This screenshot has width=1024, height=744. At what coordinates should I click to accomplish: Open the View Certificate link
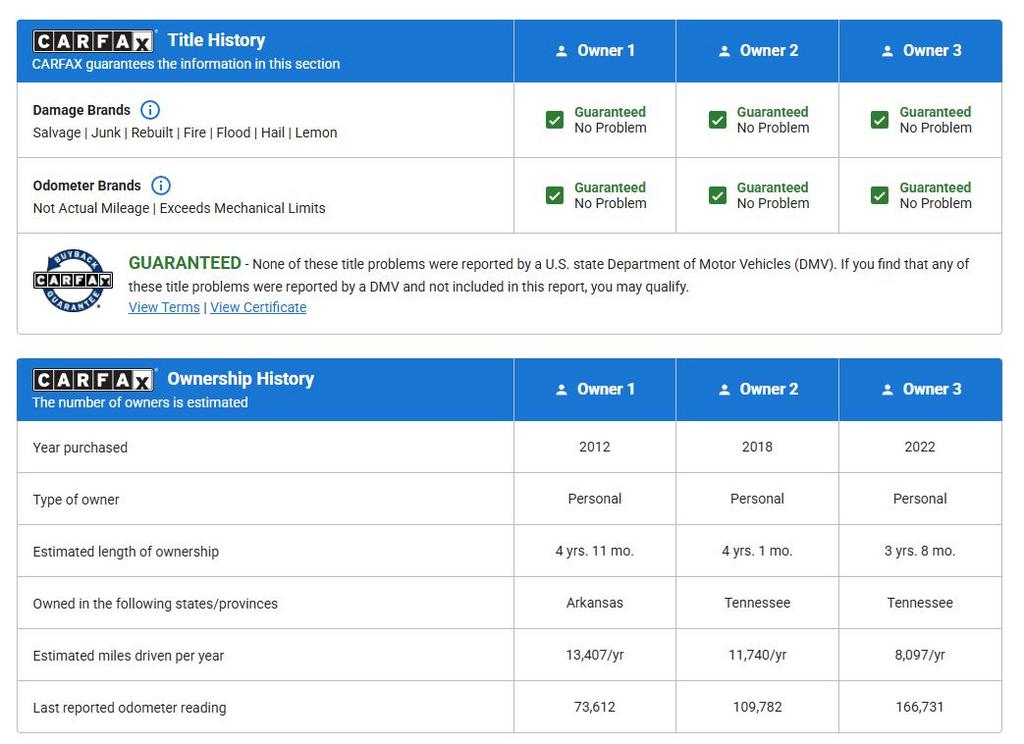(258, 307)
